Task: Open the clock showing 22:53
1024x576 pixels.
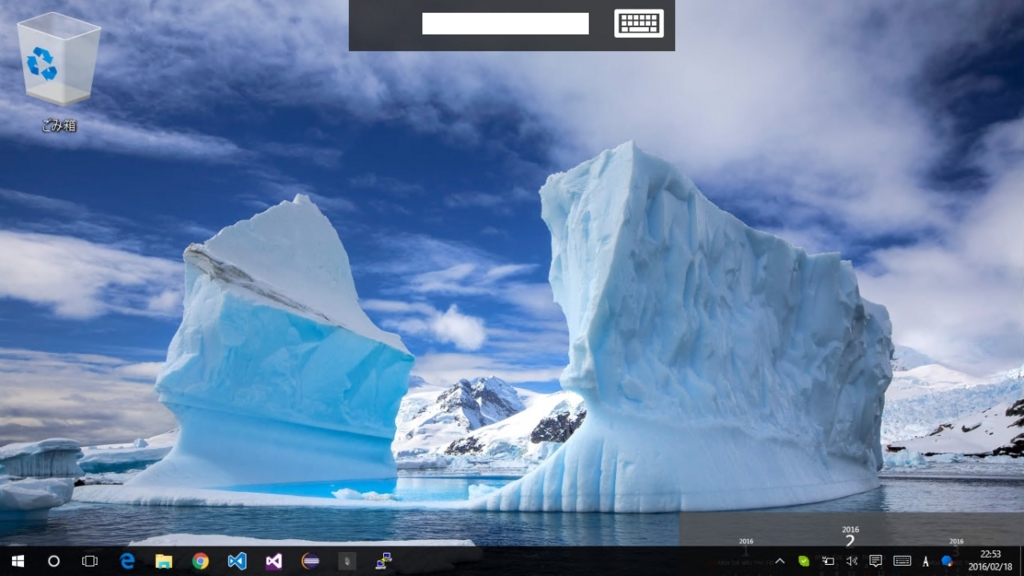Action: pyautogui.click(x=990, y=560)
